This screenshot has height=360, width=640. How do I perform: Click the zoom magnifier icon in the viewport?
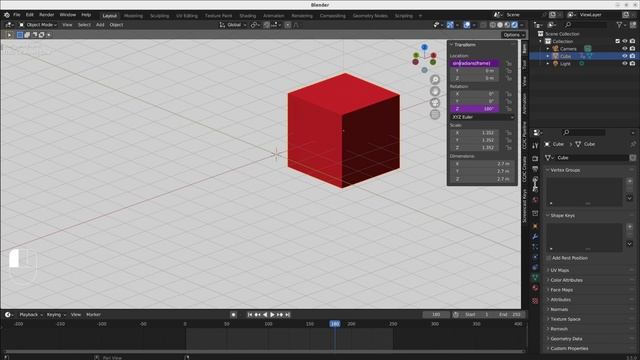point(435,80)
